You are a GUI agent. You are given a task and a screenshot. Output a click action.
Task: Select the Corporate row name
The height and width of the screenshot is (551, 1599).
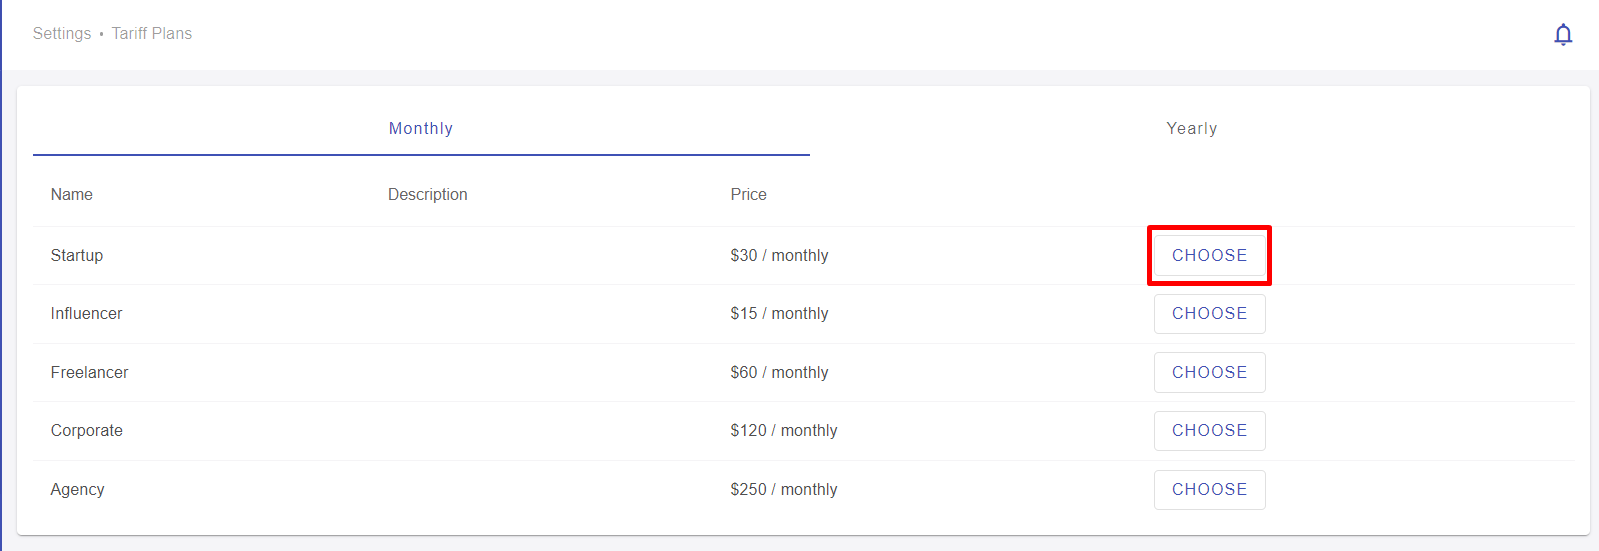(x=87, y=430)
